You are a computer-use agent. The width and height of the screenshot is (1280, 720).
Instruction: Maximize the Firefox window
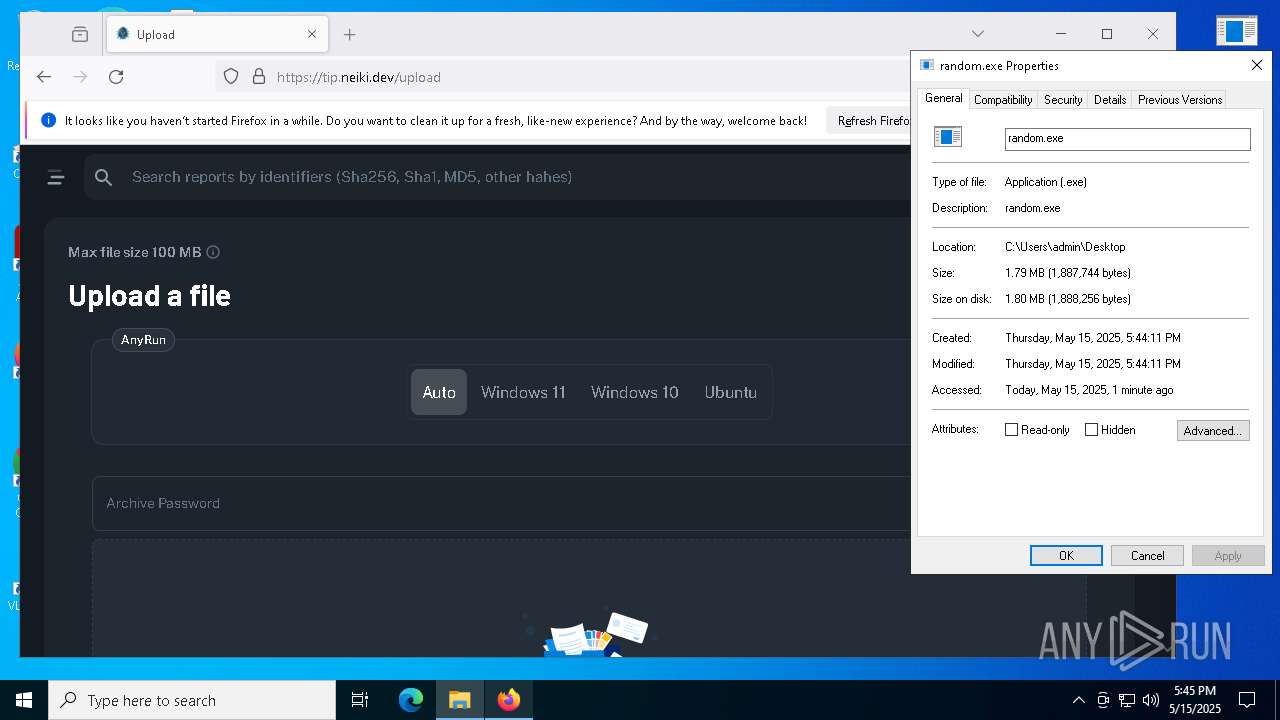tap(1107, 34)
